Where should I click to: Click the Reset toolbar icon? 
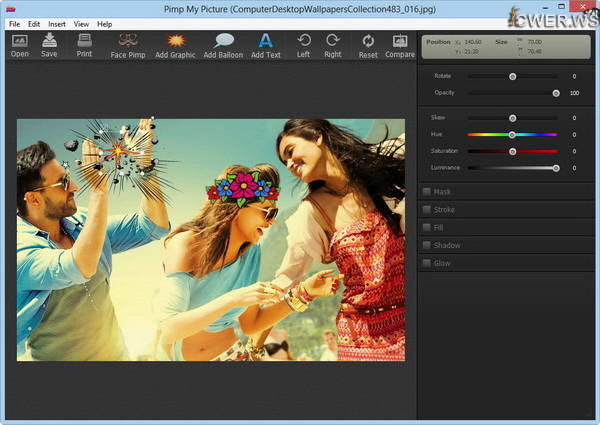click(x=368, y=42)
